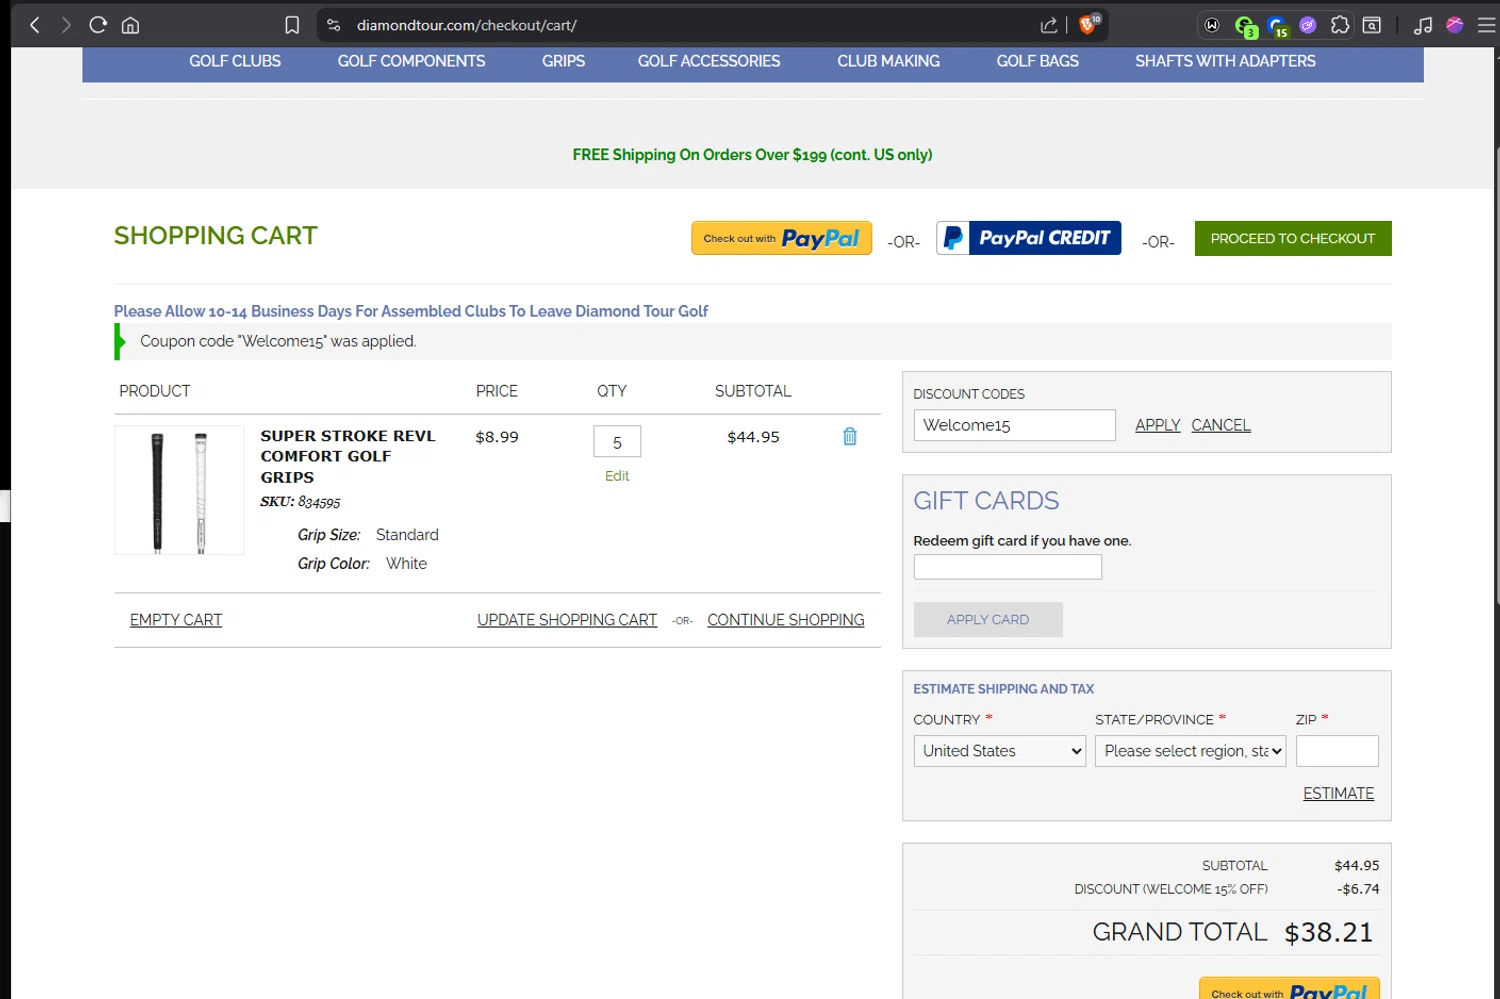
Task: Click Edit under the quantity box
Action: pos(617,476)
